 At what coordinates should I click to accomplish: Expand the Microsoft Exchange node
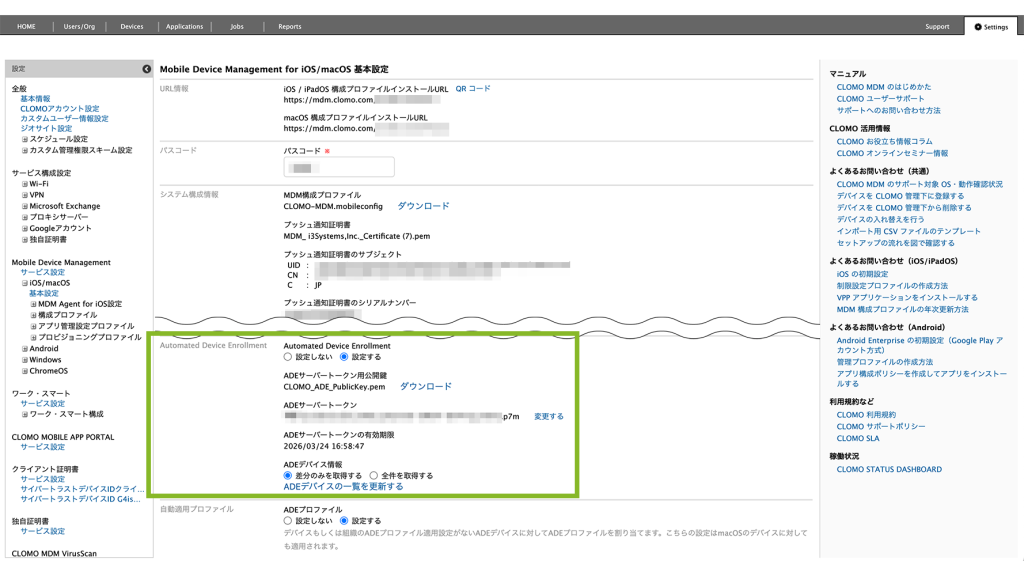click(x=25, y=206)
